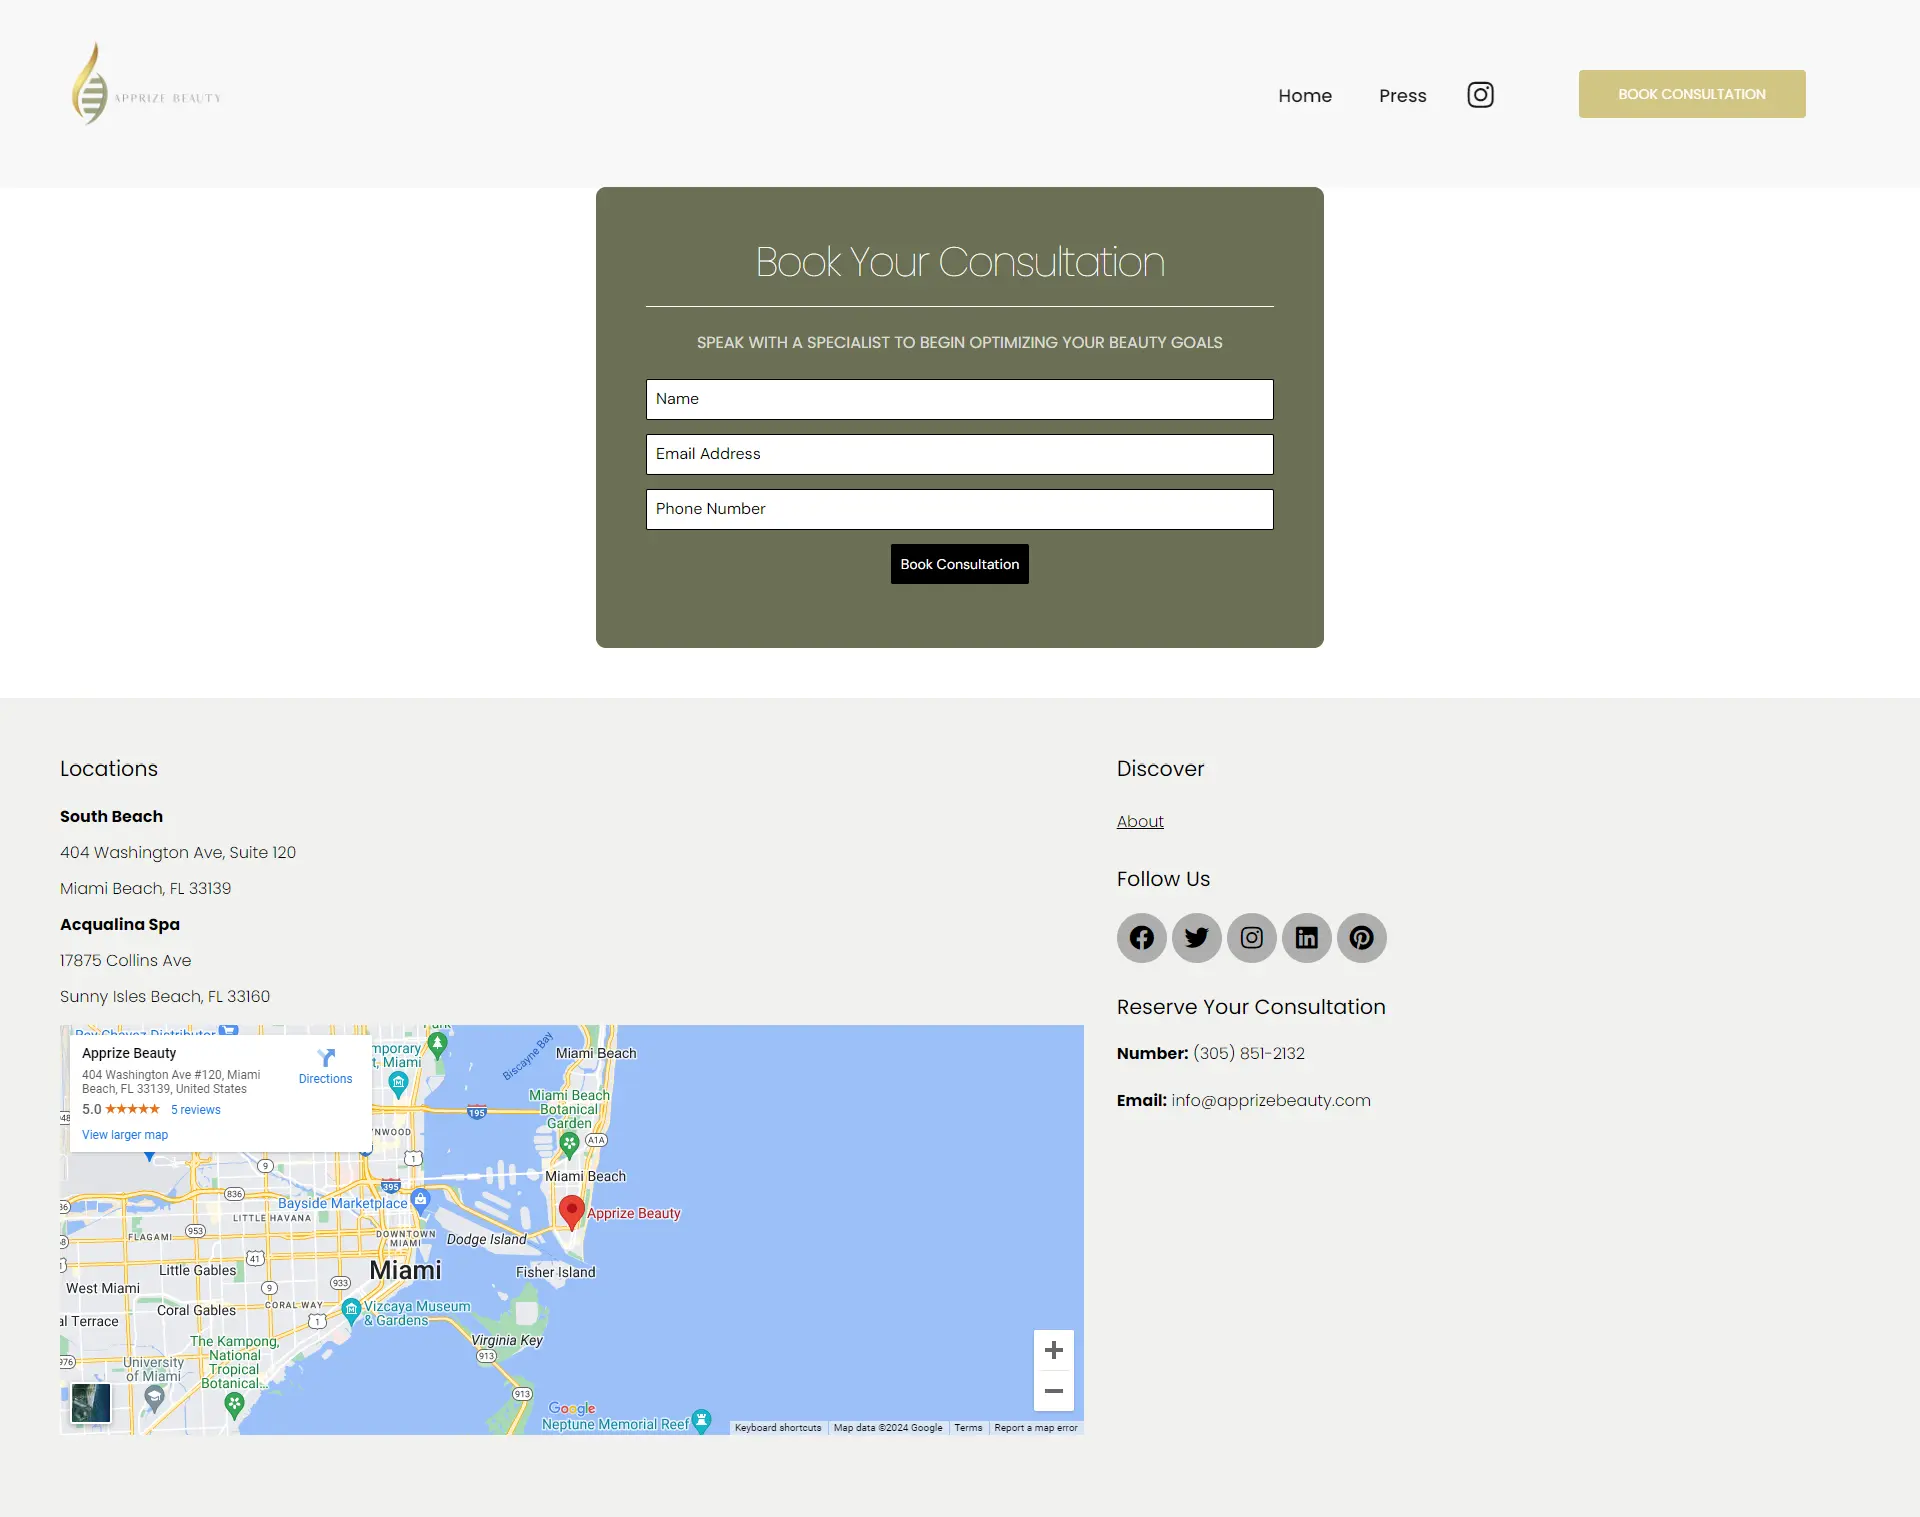Click the Home menu item
The height and width of the screenshot is (1517, 1920).
(x=1303, y=94)
